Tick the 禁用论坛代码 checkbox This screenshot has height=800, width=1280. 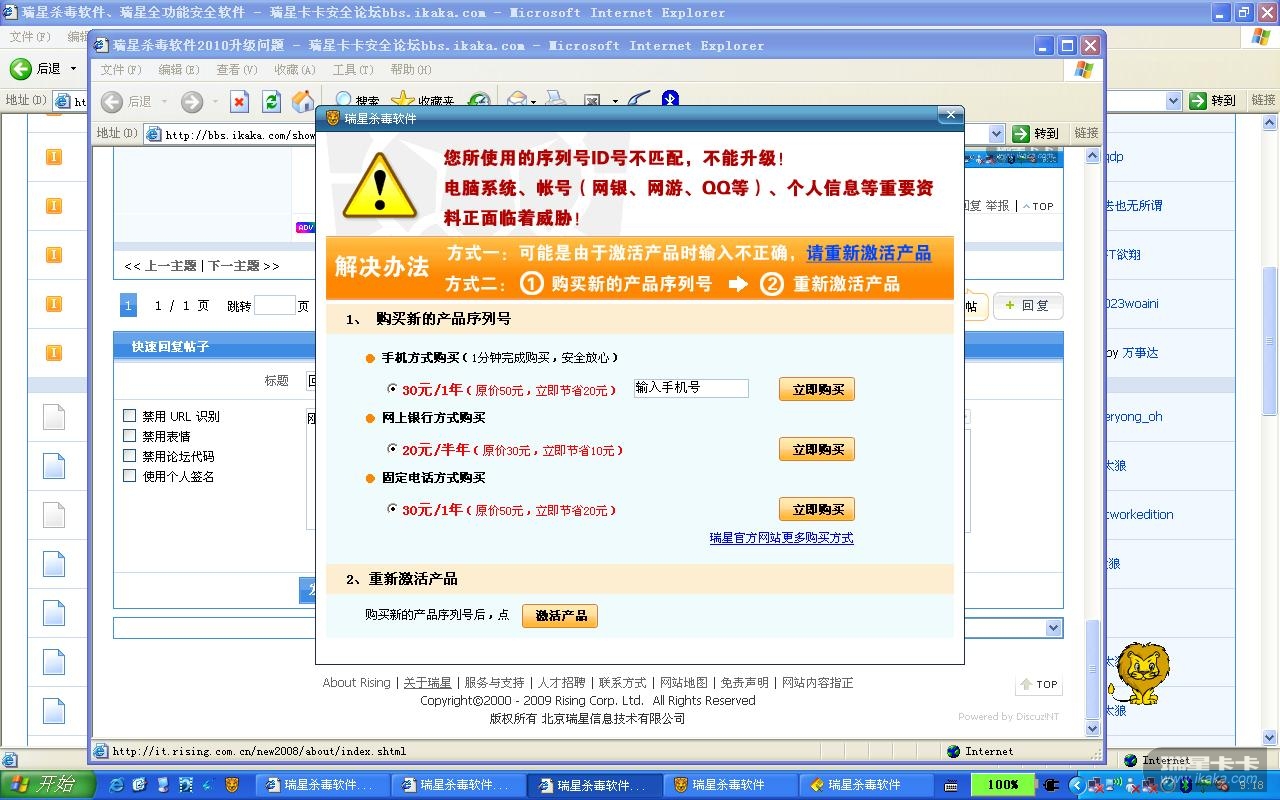tap(129, 456)
